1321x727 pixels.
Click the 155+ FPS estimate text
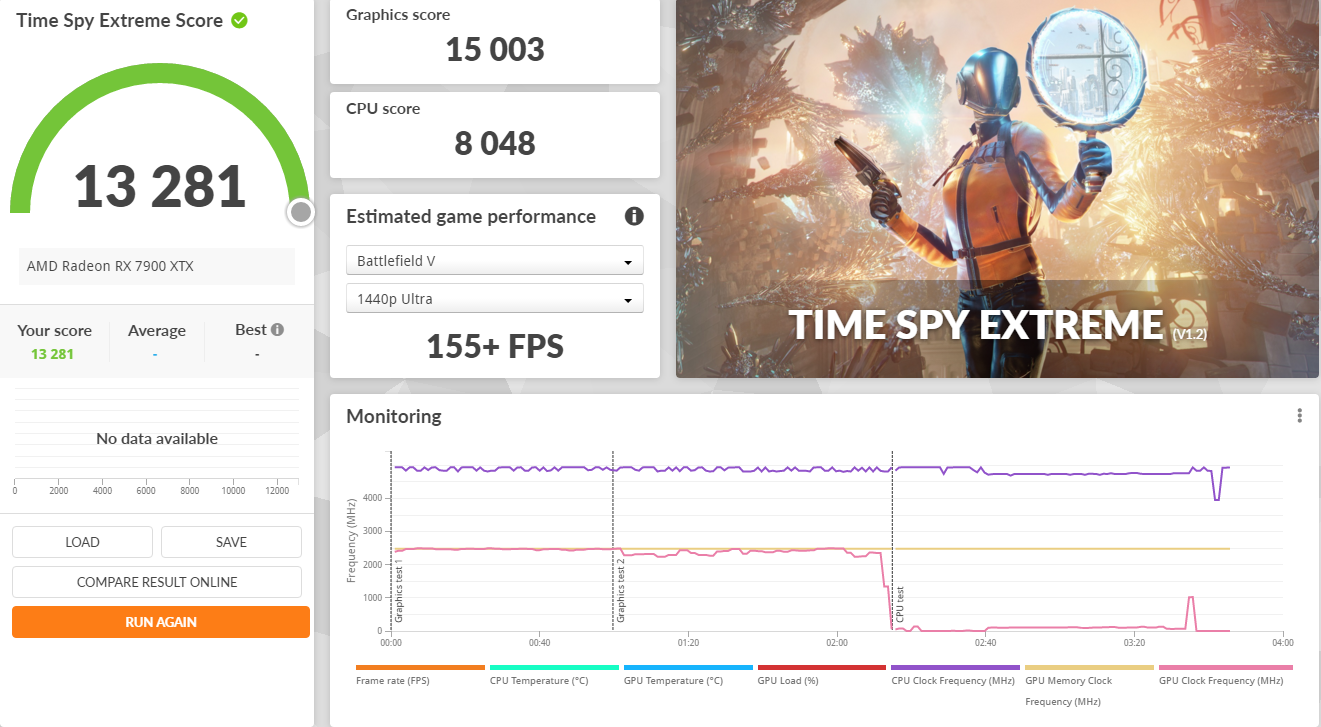click(495, 346)
